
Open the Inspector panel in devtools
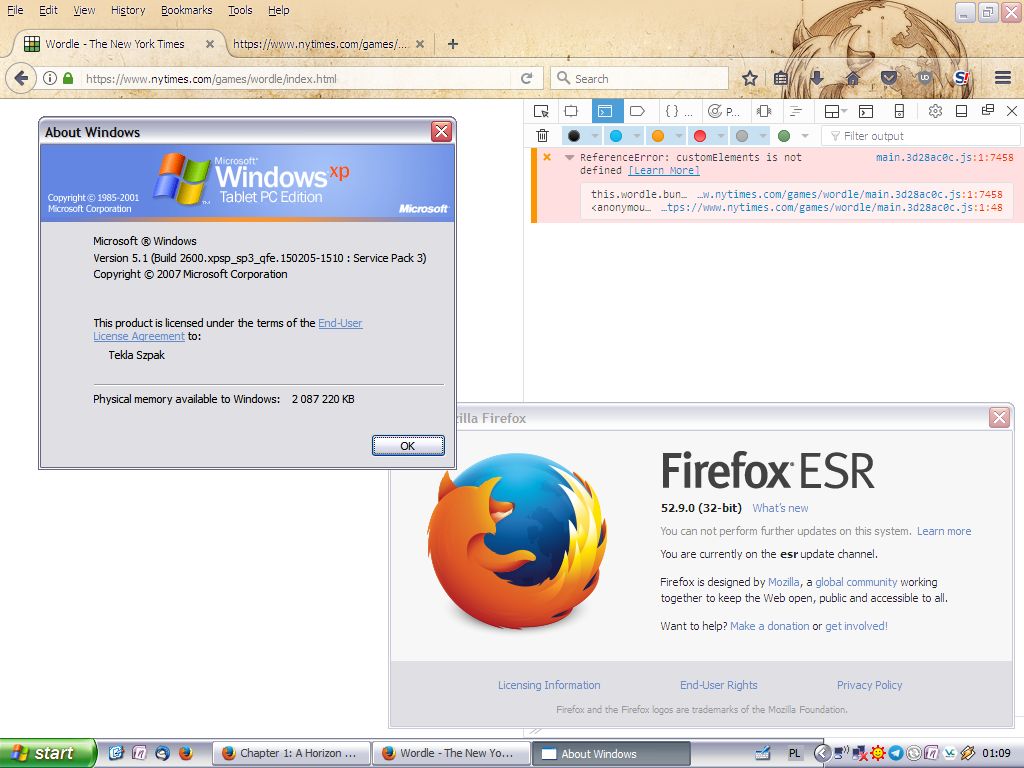(x=571, y=111)
